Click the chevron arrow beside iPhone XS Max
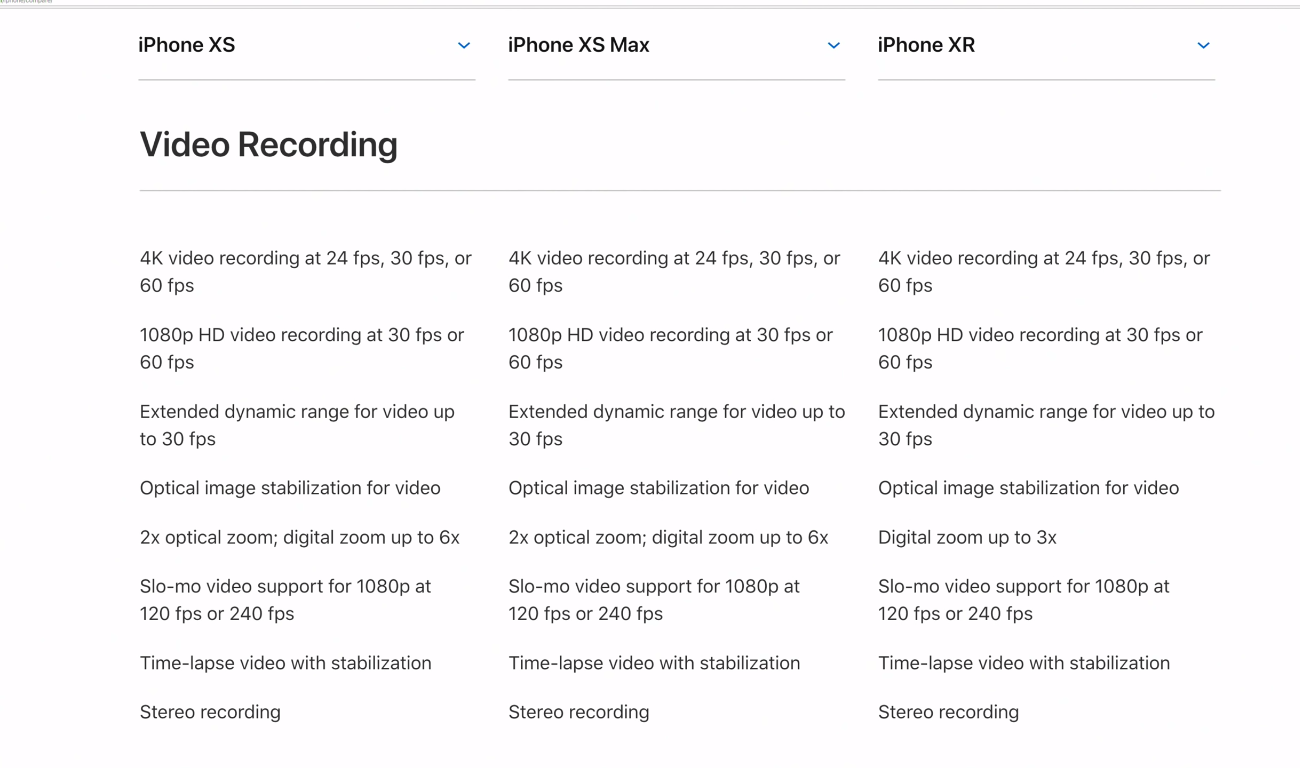The height and width of the screenshot is (768, 1300). click(x=834, y=46)
